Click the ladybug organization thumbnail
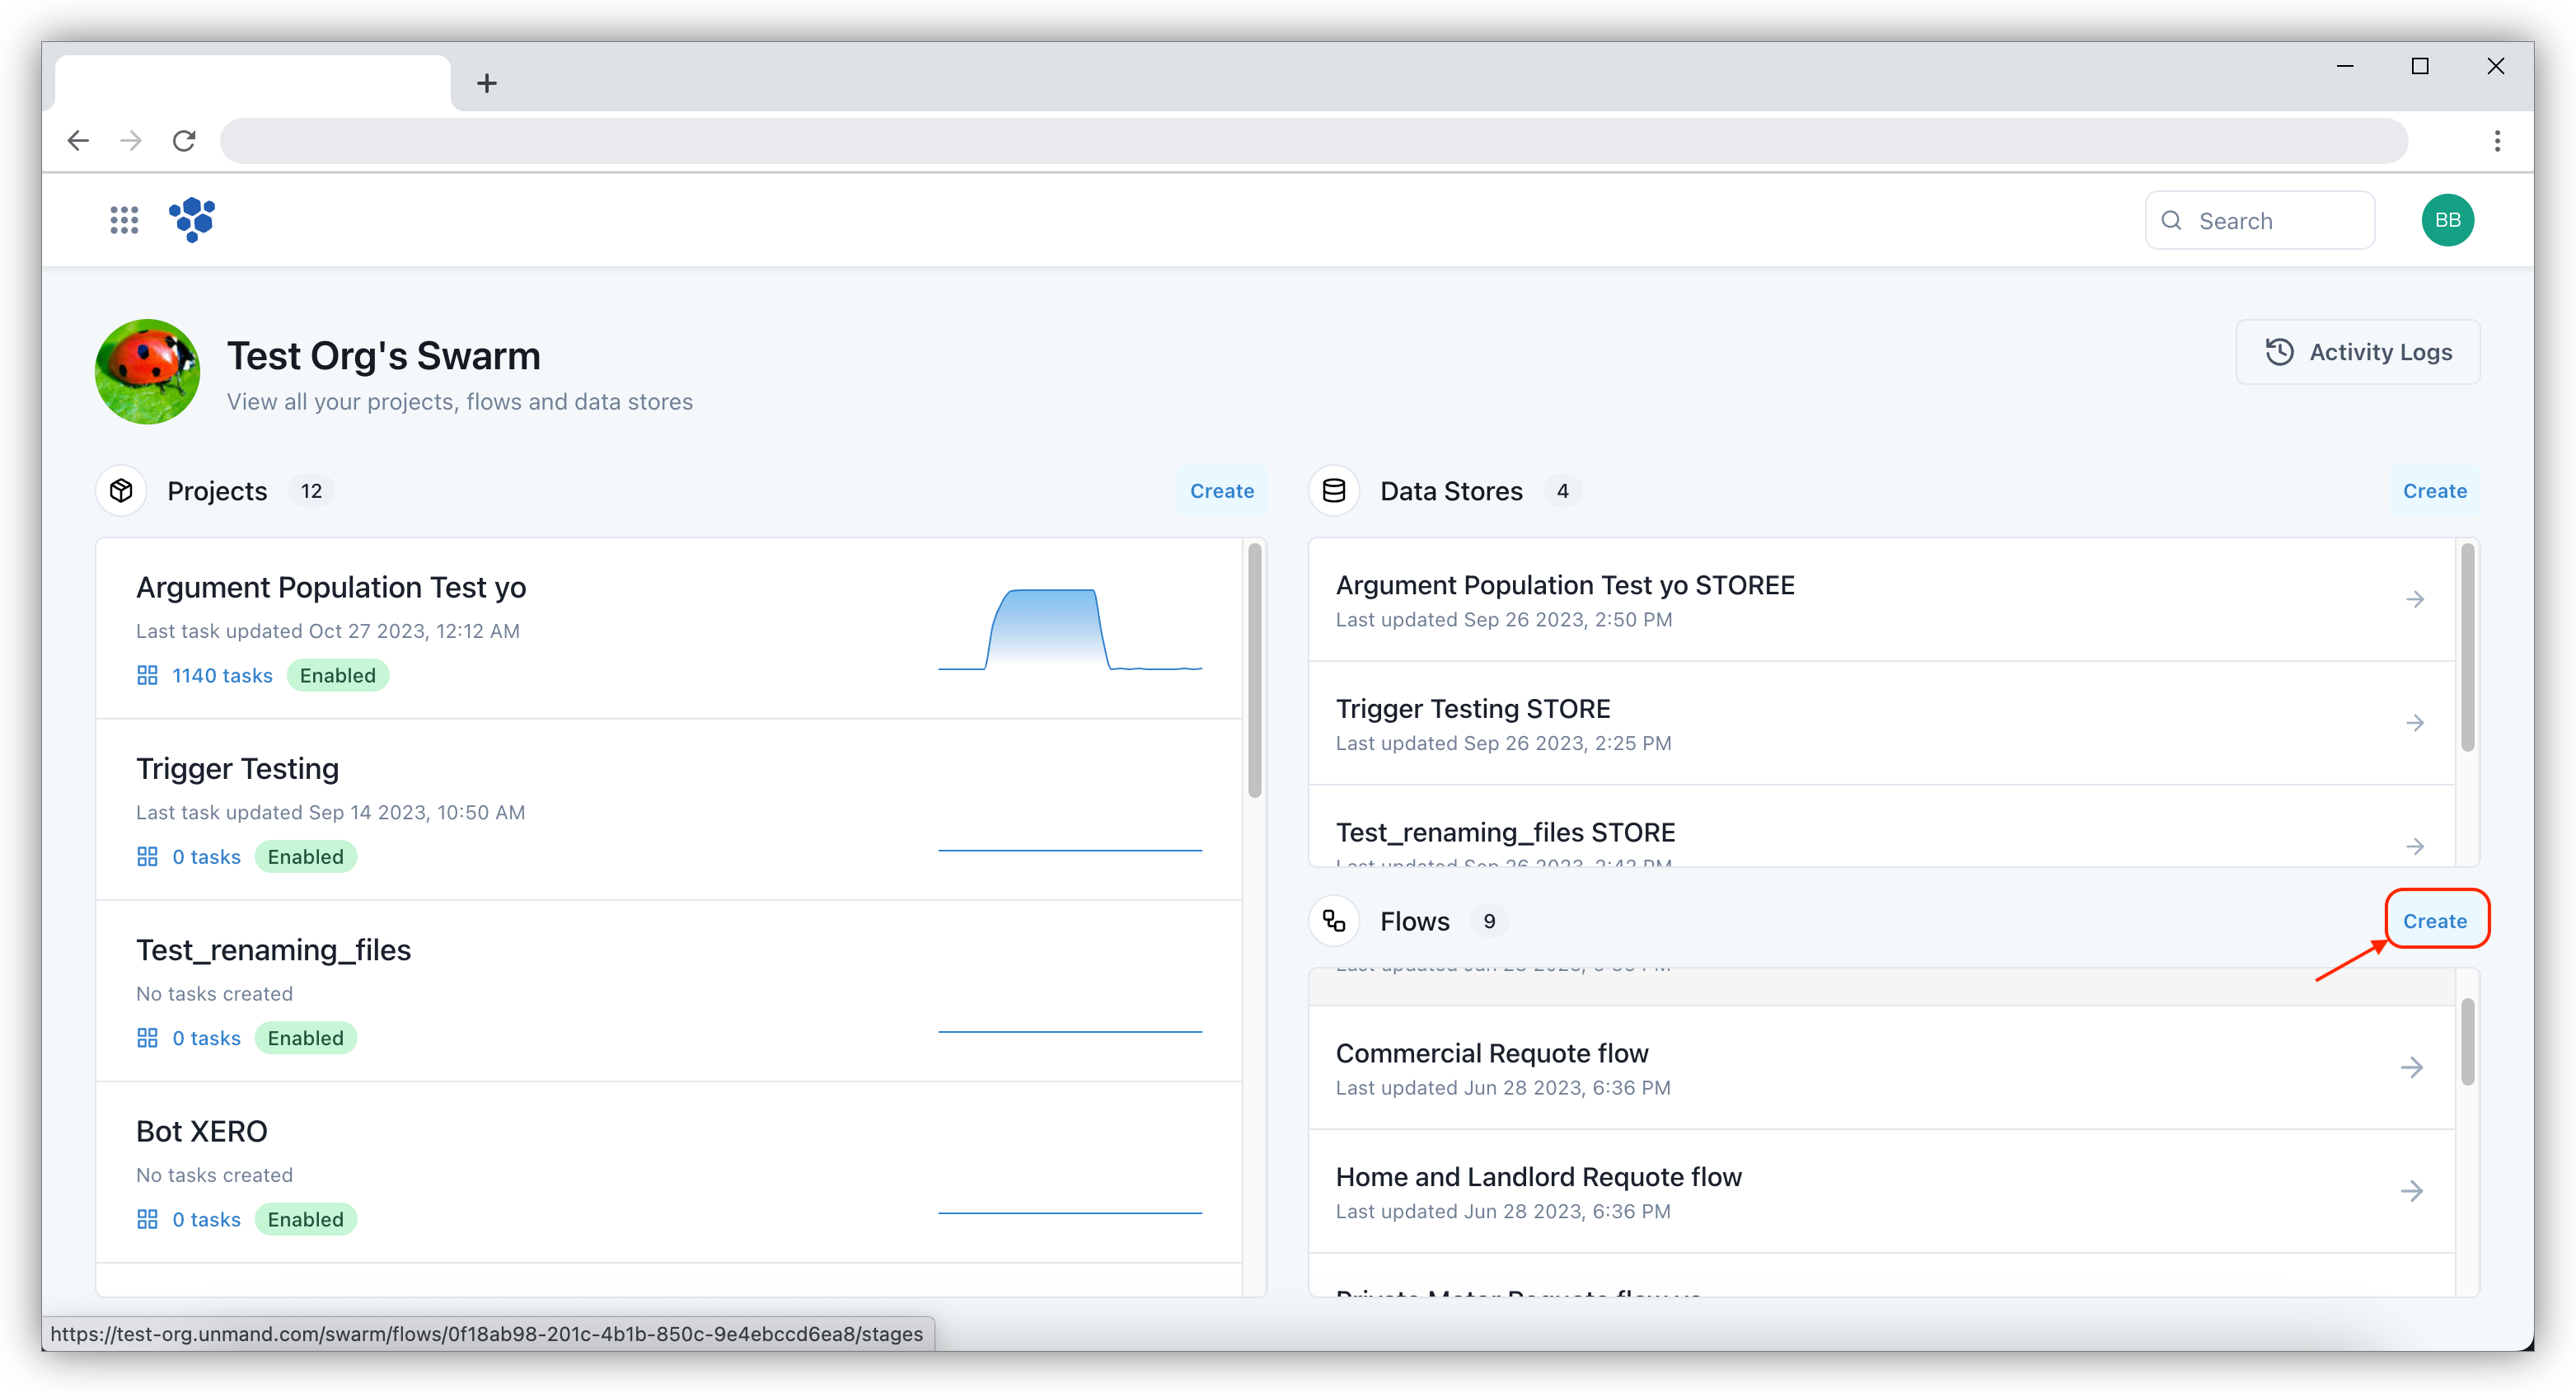The image size is (2576, 1393). [148, 372]
